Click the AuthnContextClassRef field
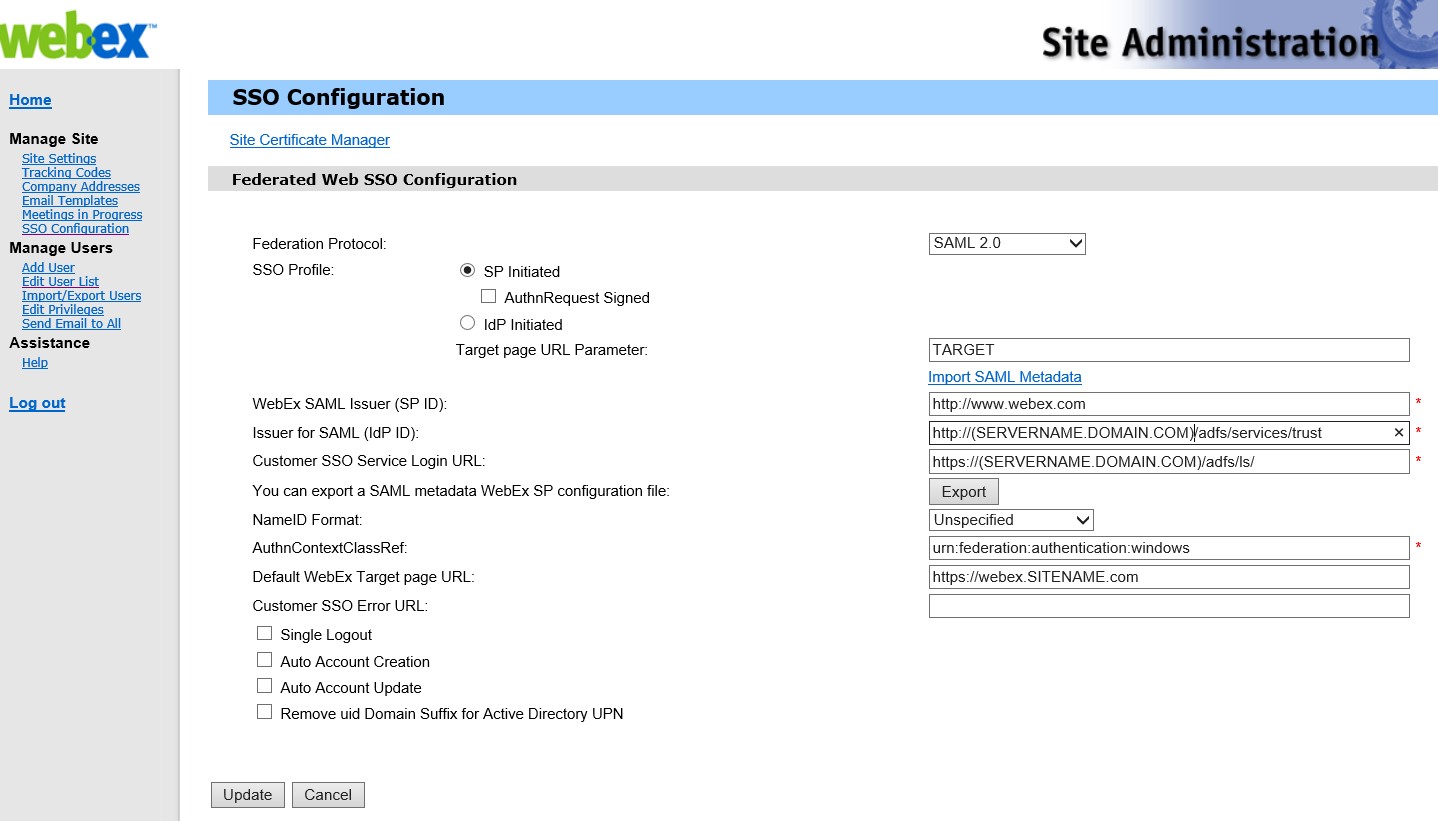This screenshot has height=821, width=1438. (1169, 548)
